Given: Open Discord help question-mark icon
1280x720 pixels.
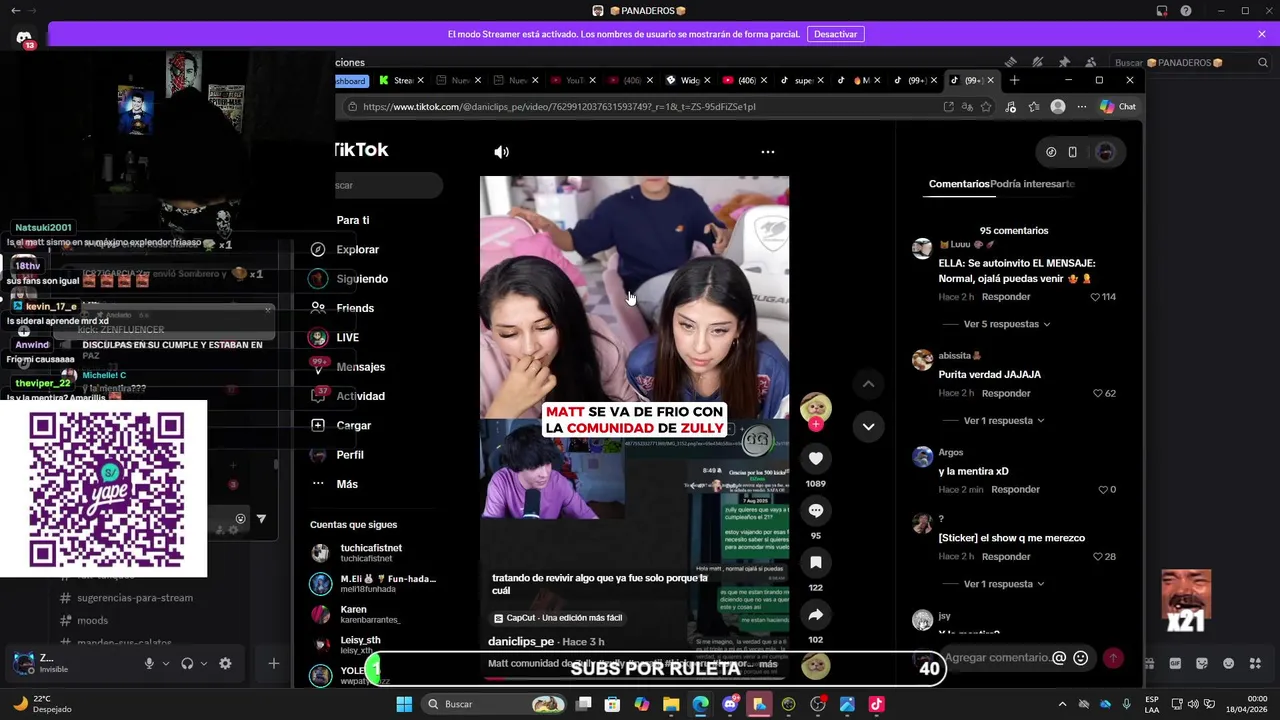Looking at the screenshot, I should point(1185,11).
